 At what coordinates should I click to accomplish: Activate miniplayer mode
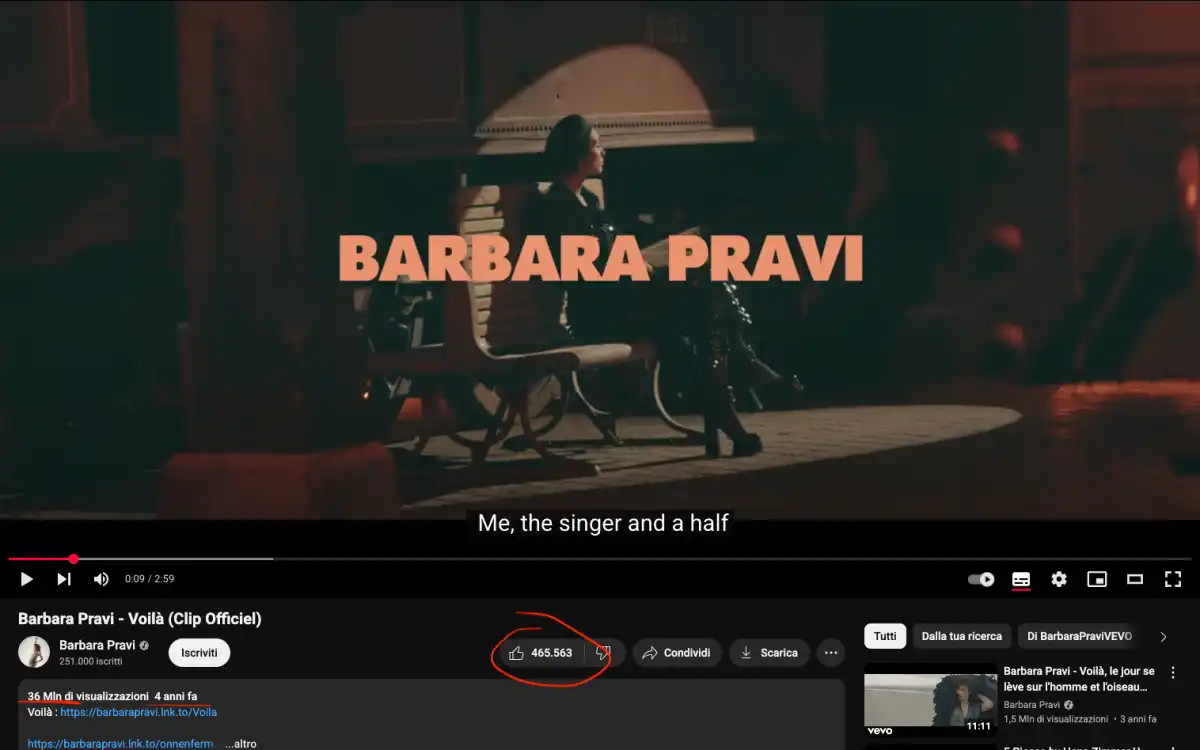coord(1097,579)
